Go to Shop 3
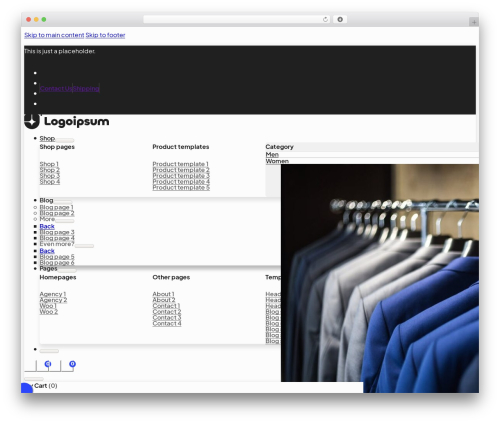The image size is (500, 423). (50, 176)
